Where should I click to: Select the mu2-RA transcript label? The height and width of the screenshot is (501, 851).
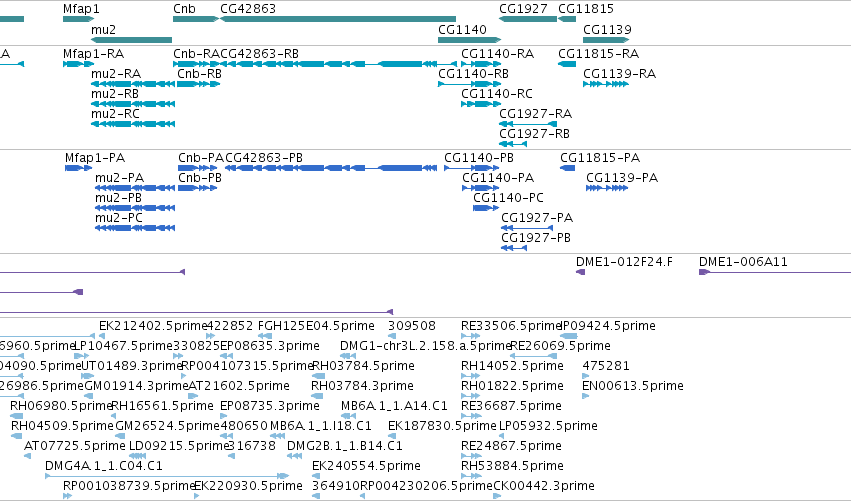(116, 74)
